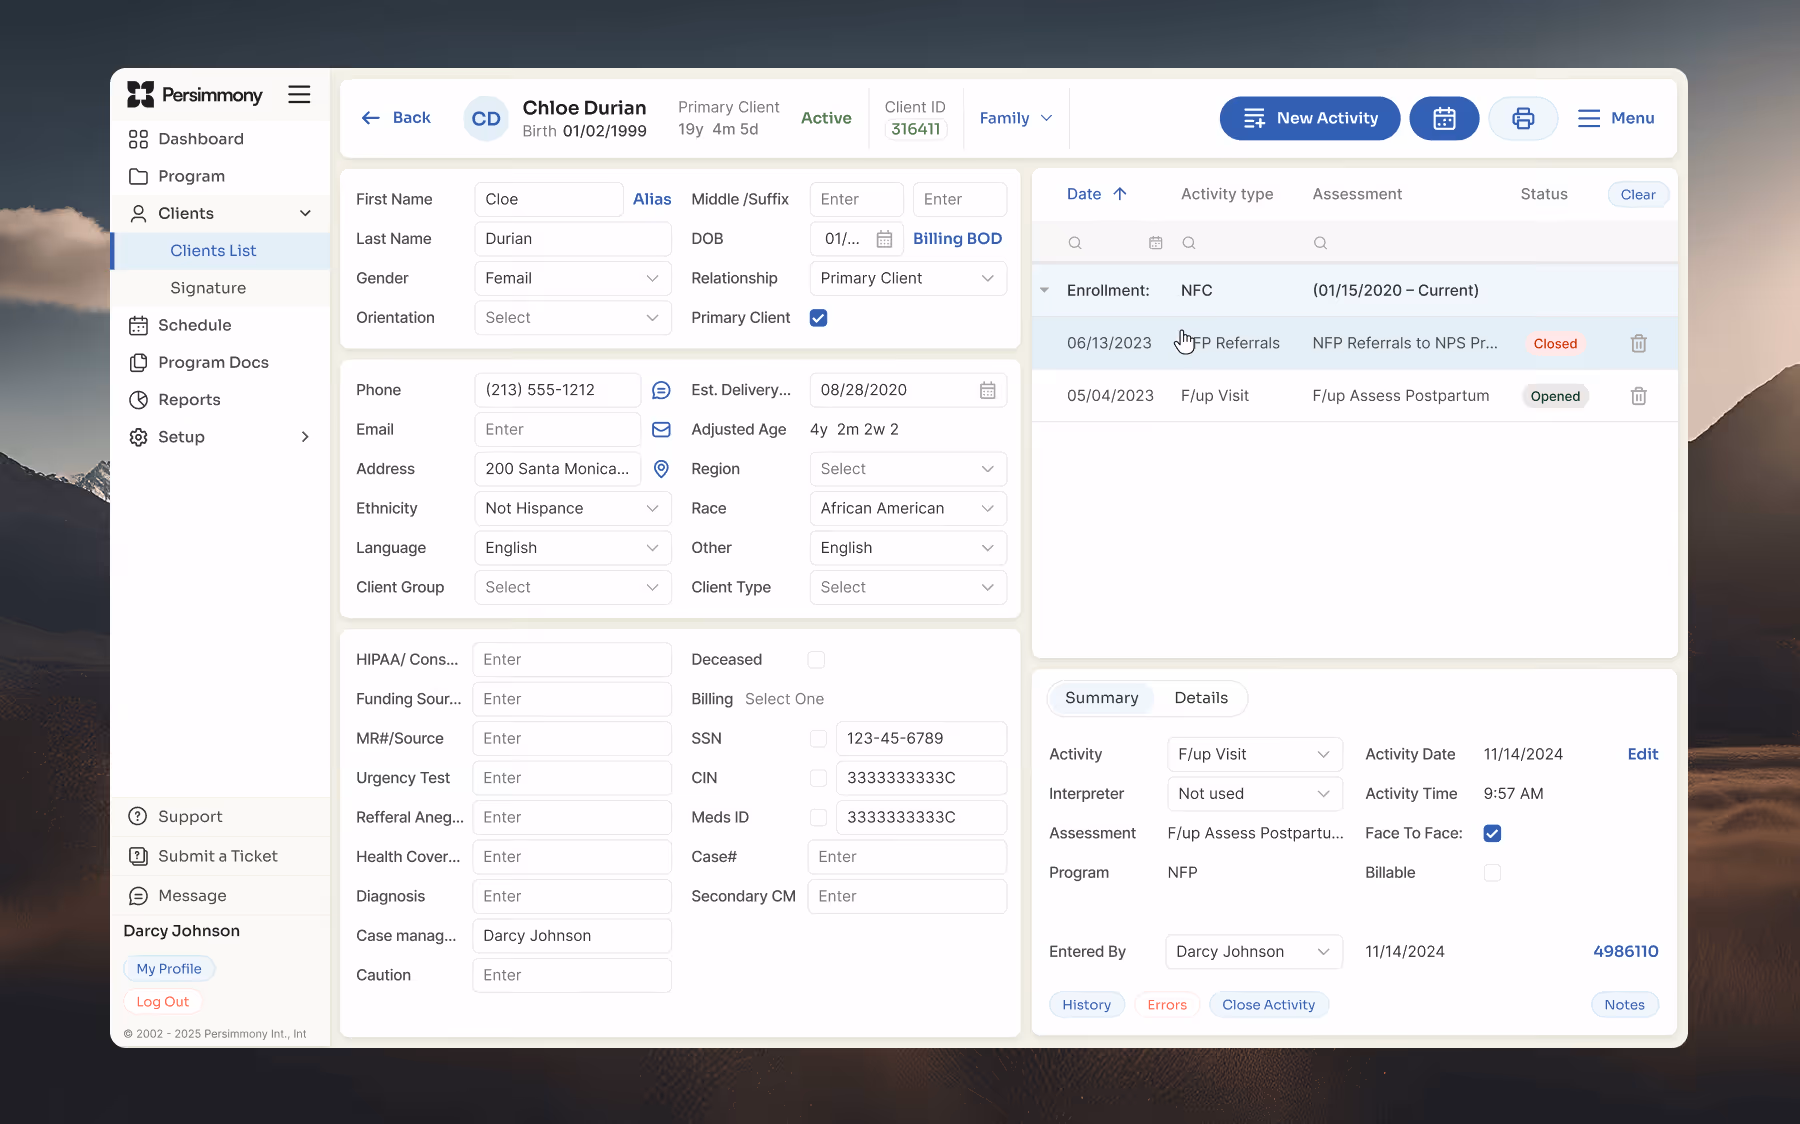This screenshot has height=1124, width=1800.
Task: Expand the Setup submenu arrow
Action: [x=305, y=437]
